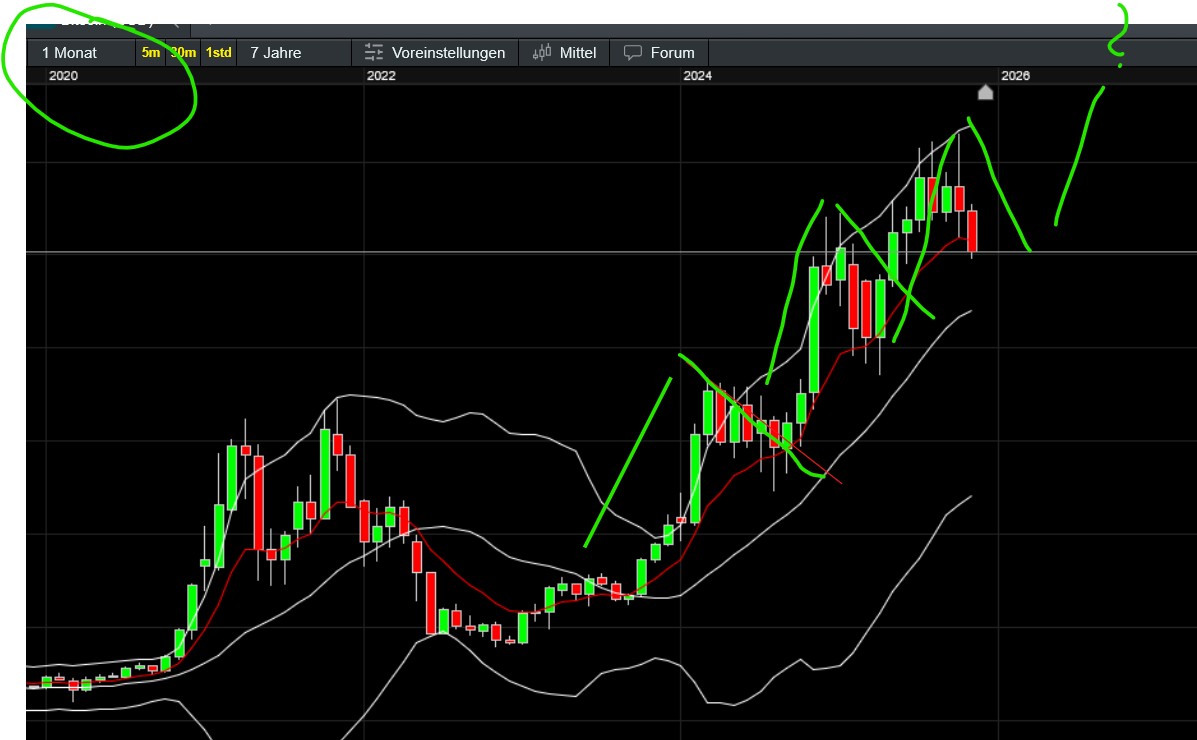Open Voreinstellungen via its text label
The width and height of the screenshot is (1197, 740).
coord(448,53)
